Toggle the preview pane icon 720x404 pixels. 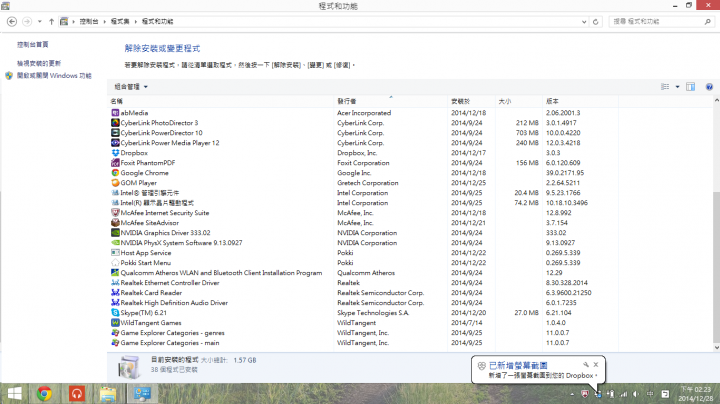(690, 87)
